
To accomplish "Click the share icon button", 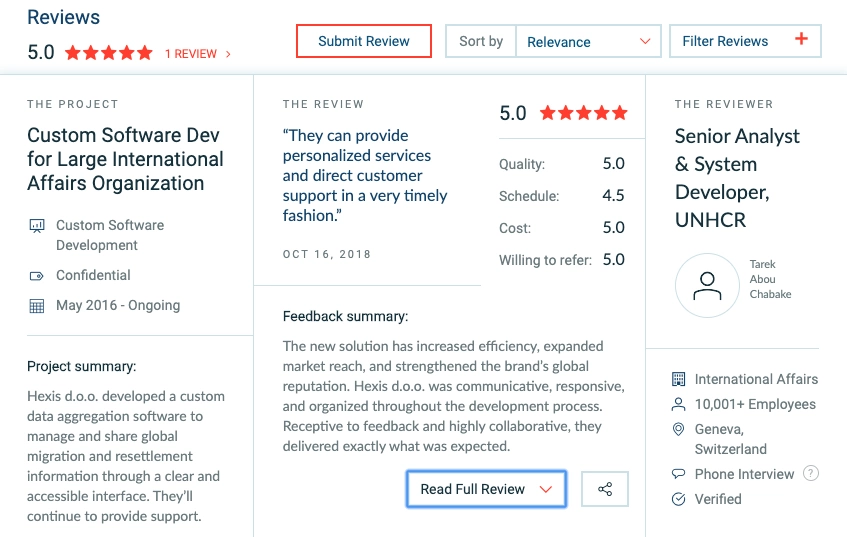I will 605,489.
